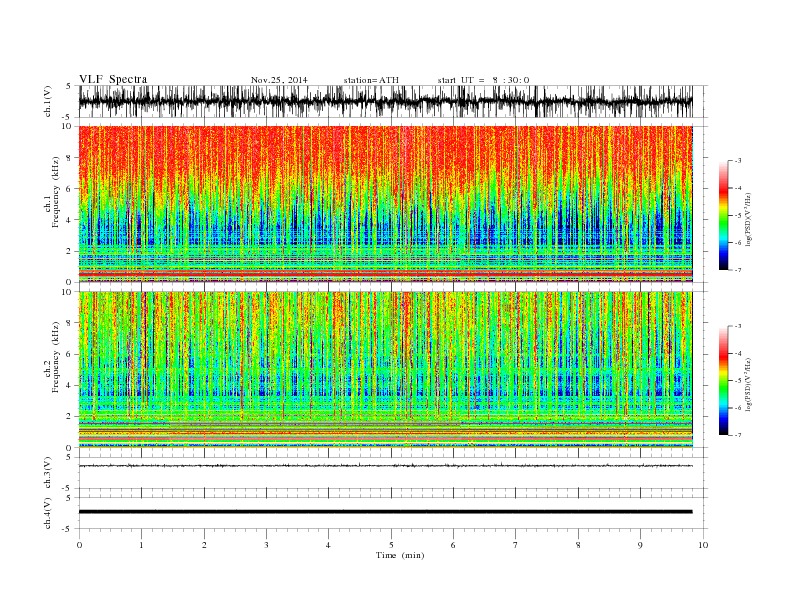Screen dimensions: 792x612
Task: Click the "5" tick of the ch.1(V) axis
Action: pyautogui.click(x=70, y=86)
